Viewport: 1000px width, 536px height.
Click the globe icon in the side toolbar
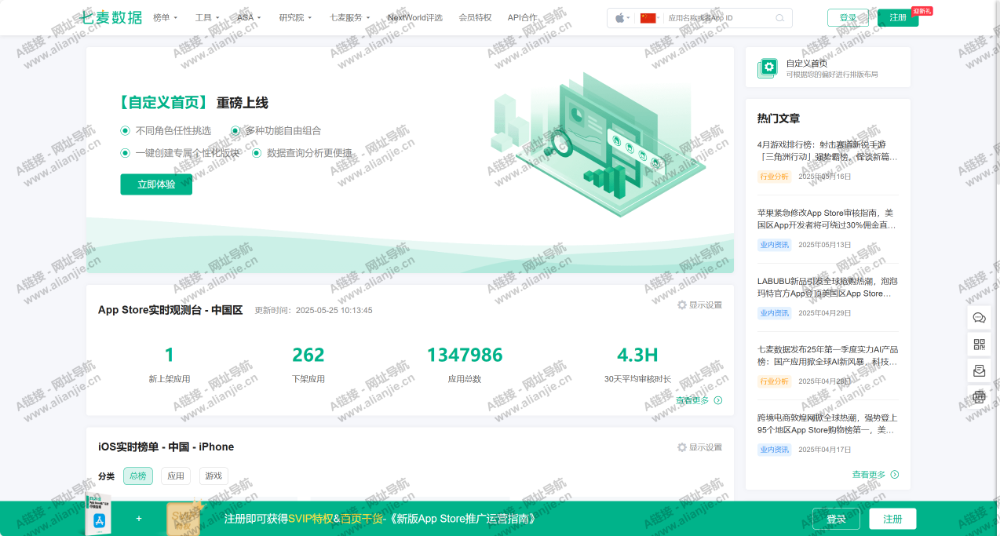pyautogui.click(x=979, y=397)
